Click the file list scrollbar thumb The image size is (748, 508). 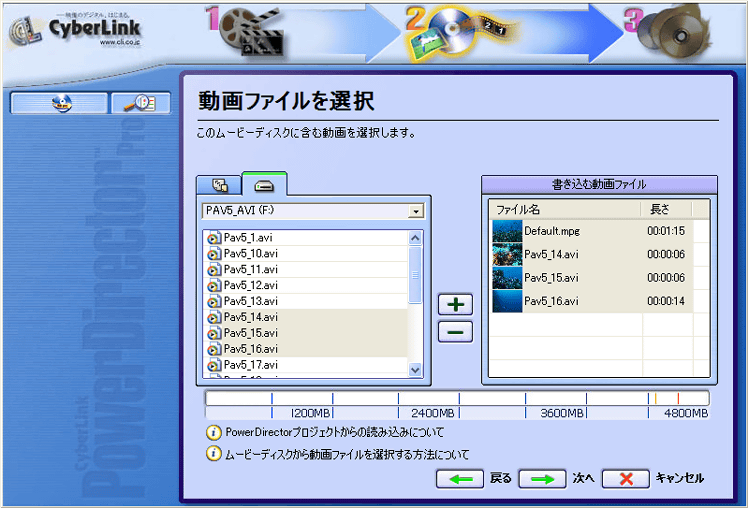(x=416, y=275)
